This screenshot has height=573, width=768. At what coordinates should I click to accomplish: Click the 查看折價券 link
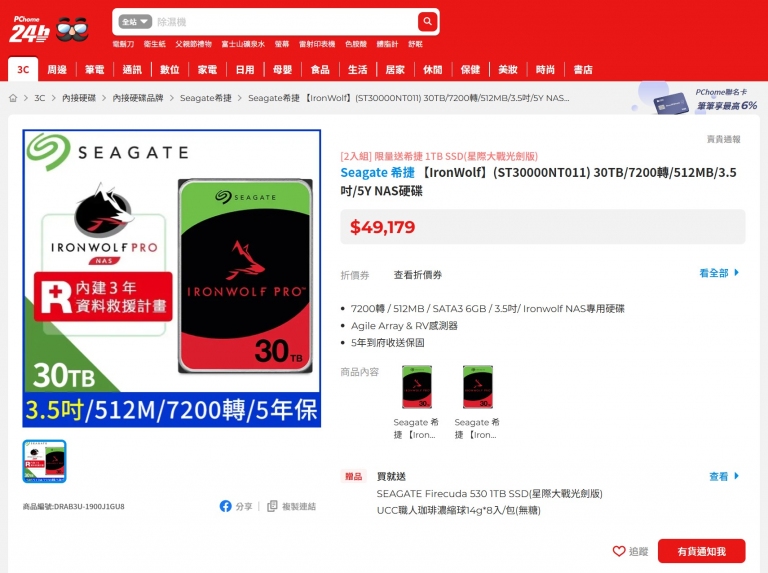[x=418, y=275]
